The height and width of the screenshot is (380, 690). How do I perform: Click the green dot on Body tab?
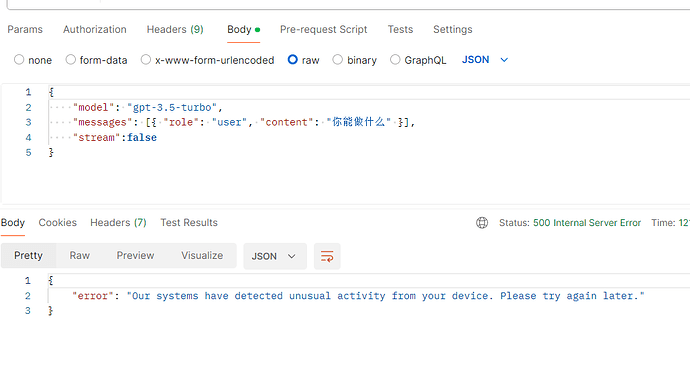click(257, 30)
